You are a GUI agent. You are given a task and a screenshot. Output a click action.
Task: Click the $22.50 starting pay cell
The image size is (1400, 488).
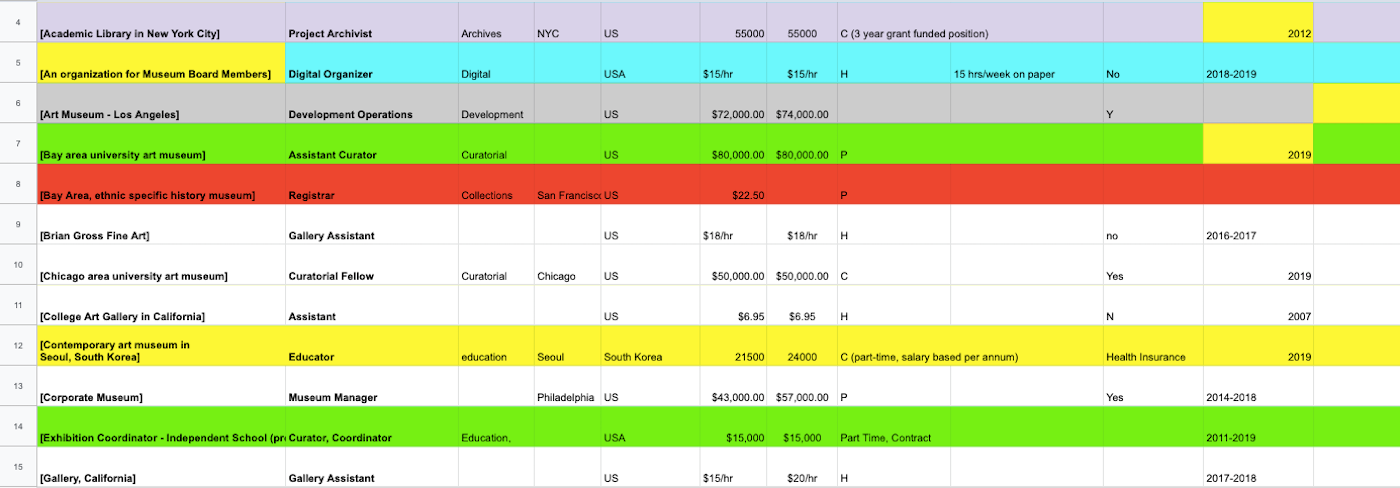[x=735, y=195]
